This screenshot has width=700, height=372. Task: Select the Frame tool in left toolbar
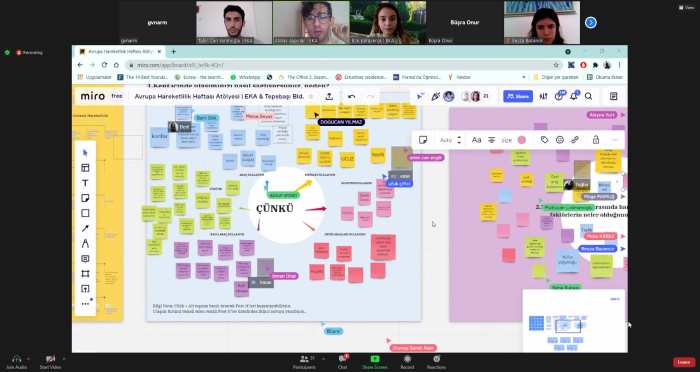point(85,274)
